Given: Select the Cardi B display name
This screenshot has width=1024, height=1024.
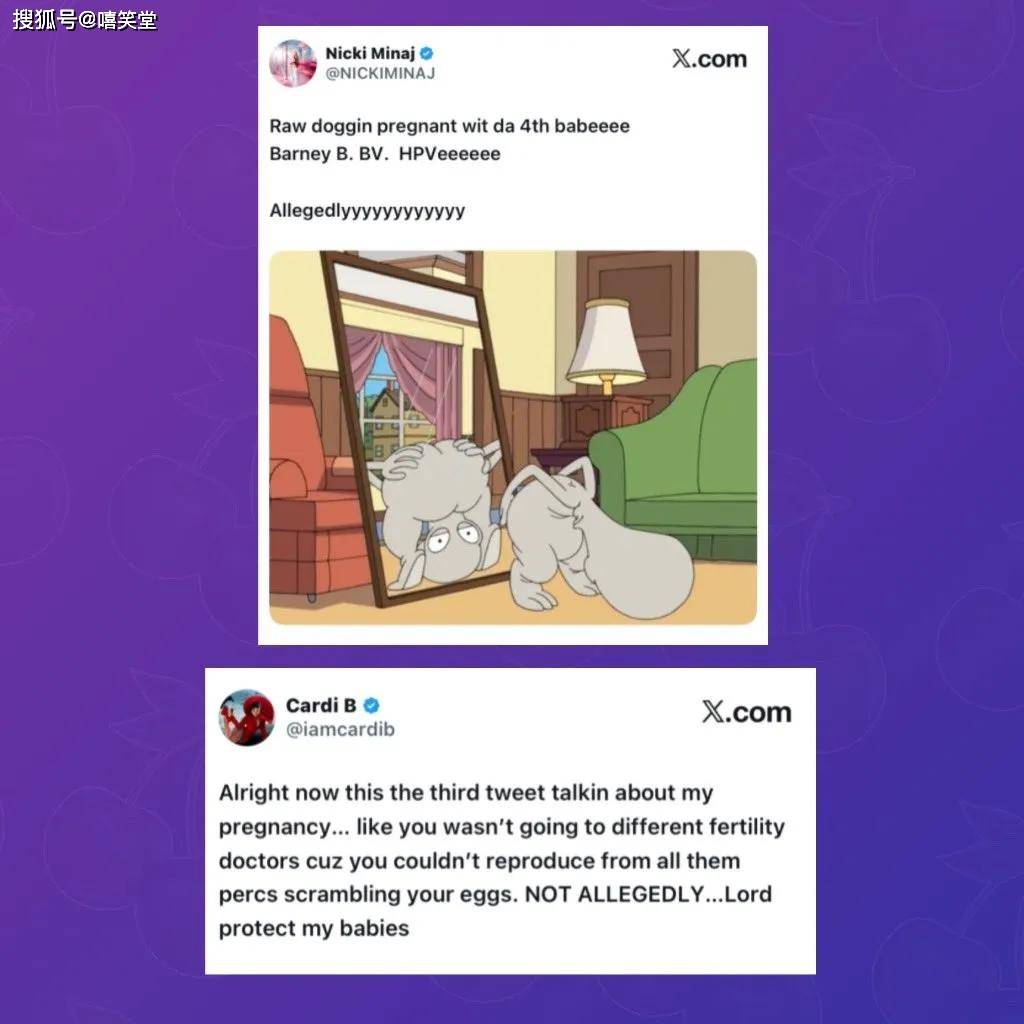Looking at the screenshot, I should point(321,705).
